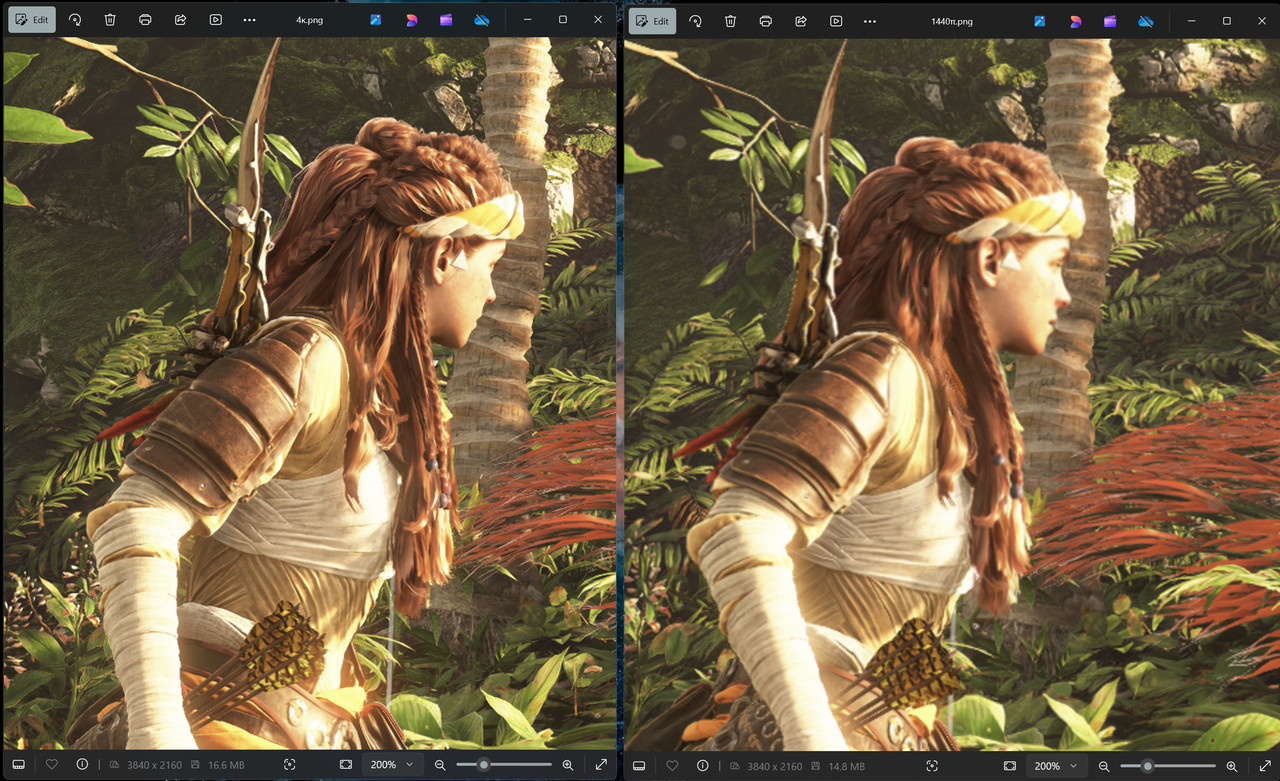Click the 4к.png file name title
The height and width of the screenshot is (781, 1280).
tap(310, 20)
